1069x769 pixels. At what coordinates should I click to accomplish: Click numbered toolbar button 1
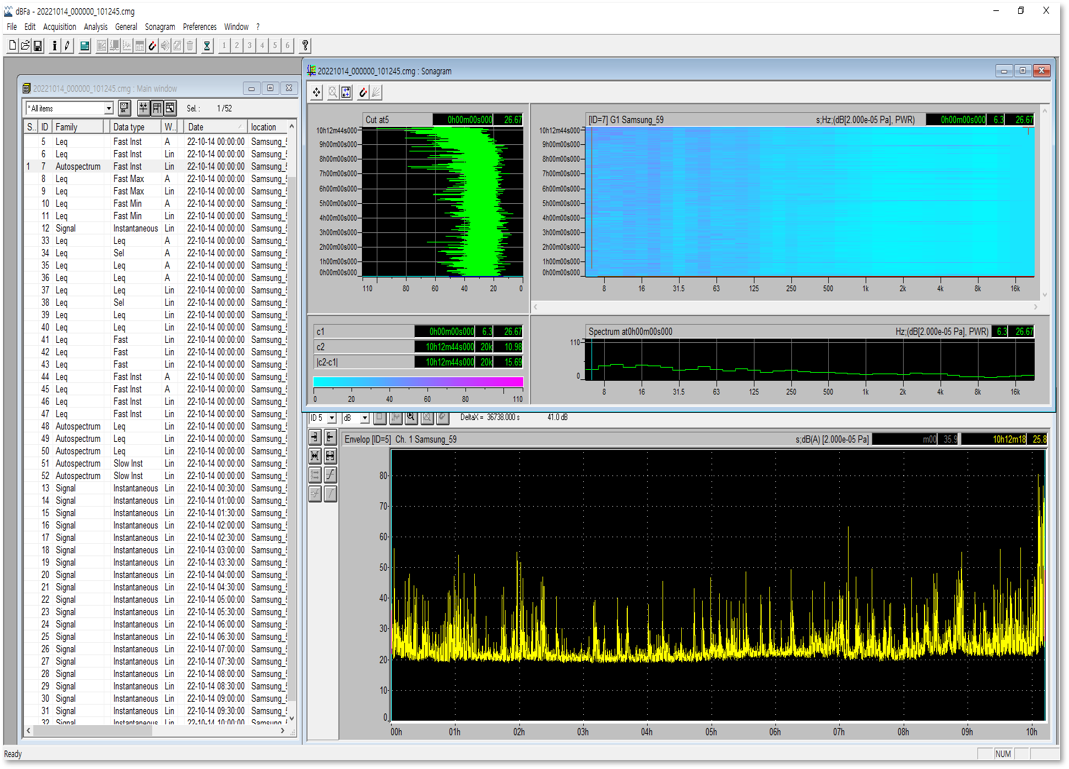(x=223, y=46)
